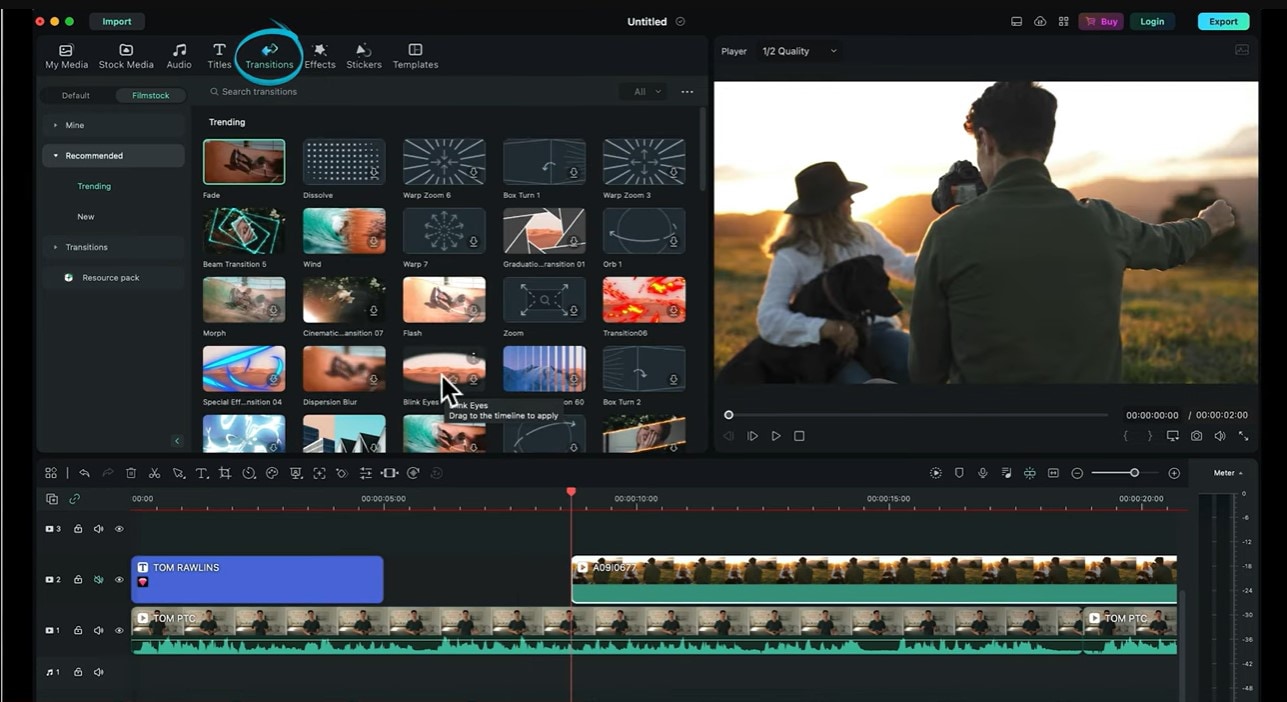The image size is (1287, 702).
Task: Click the Import button
Action: 117,21
